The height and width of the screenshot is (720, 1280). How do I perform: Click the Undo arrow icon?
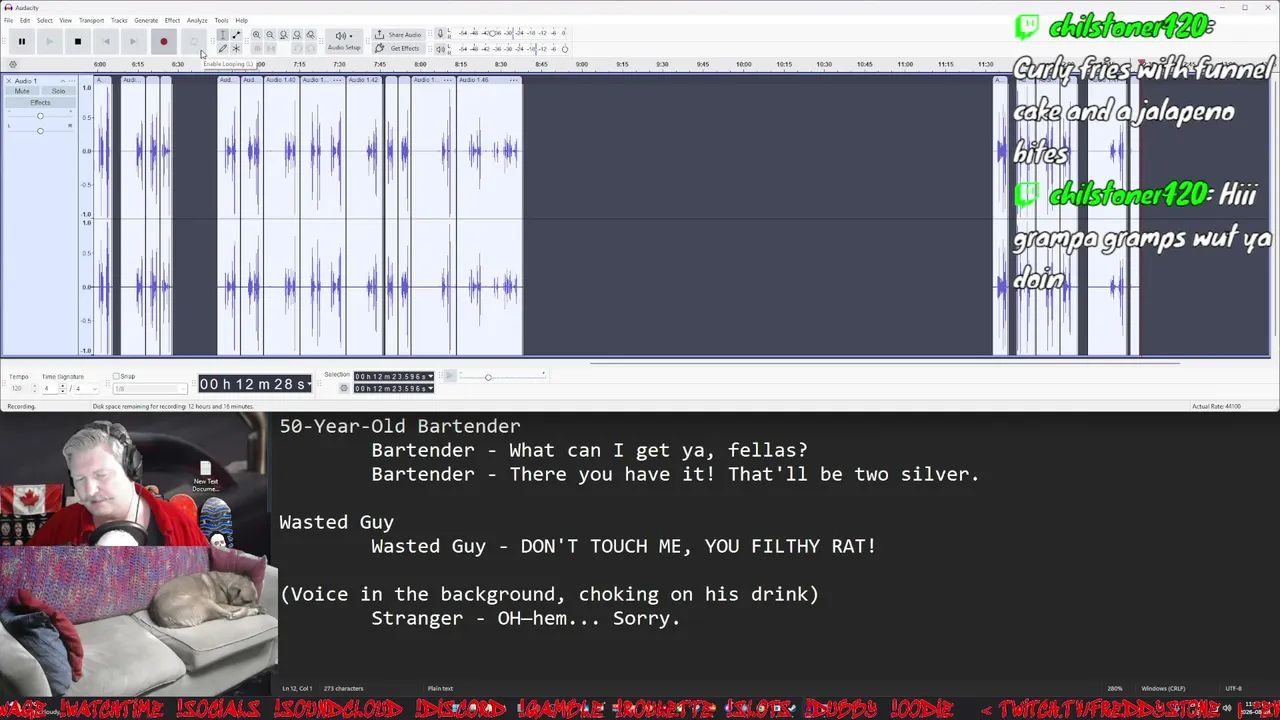(297, 48)
